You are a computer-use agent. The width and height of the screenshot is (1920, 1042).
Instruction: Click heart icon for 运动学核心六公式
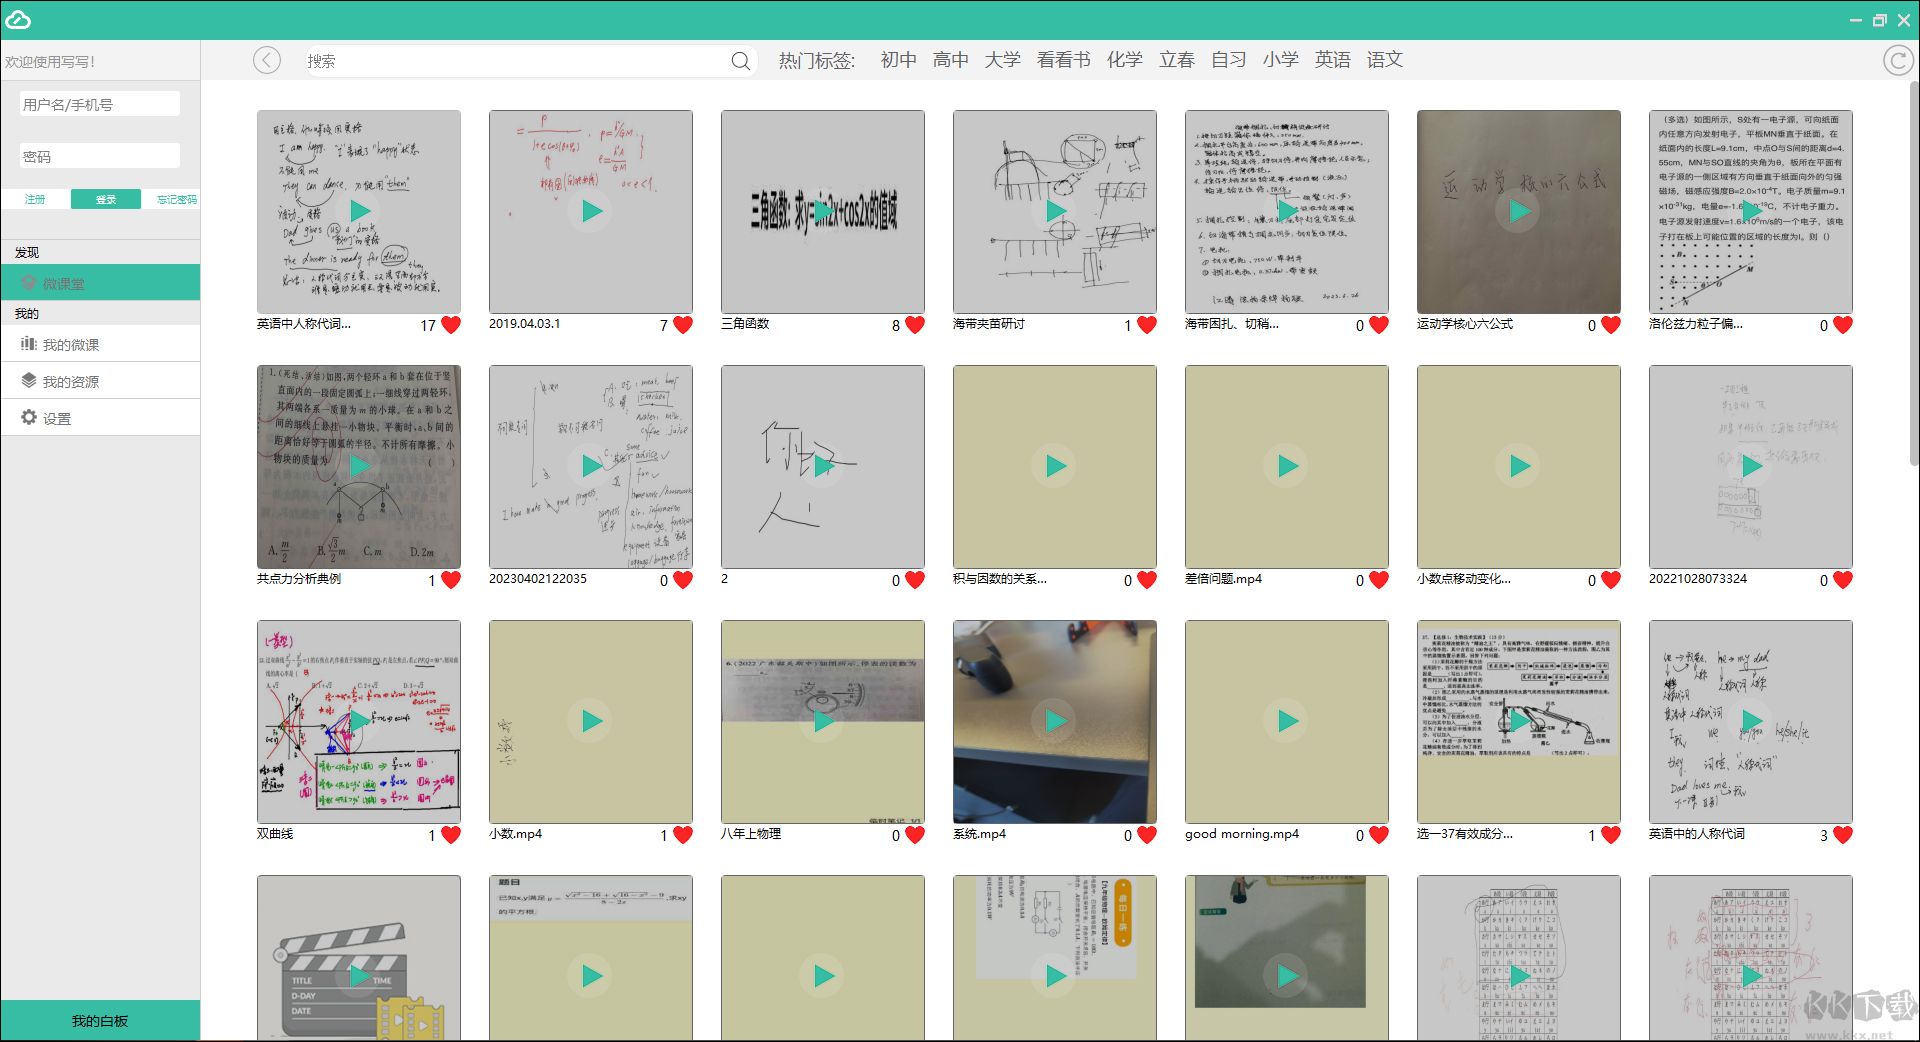(1611, 324)
